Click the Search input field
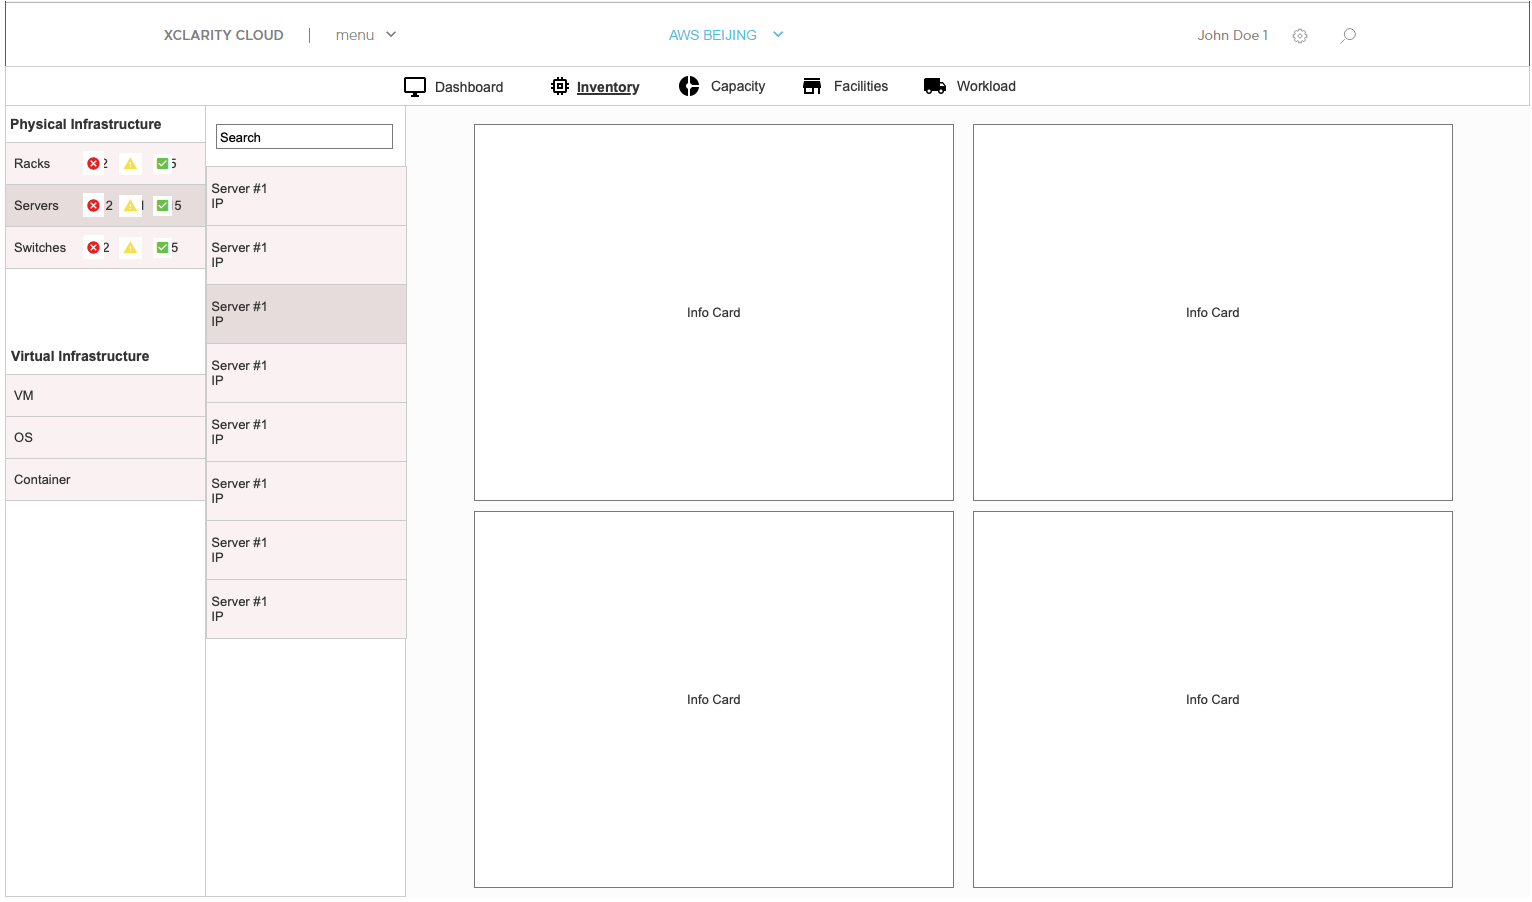The width and height of the screenshot is (1532, 902). [304, 137]
